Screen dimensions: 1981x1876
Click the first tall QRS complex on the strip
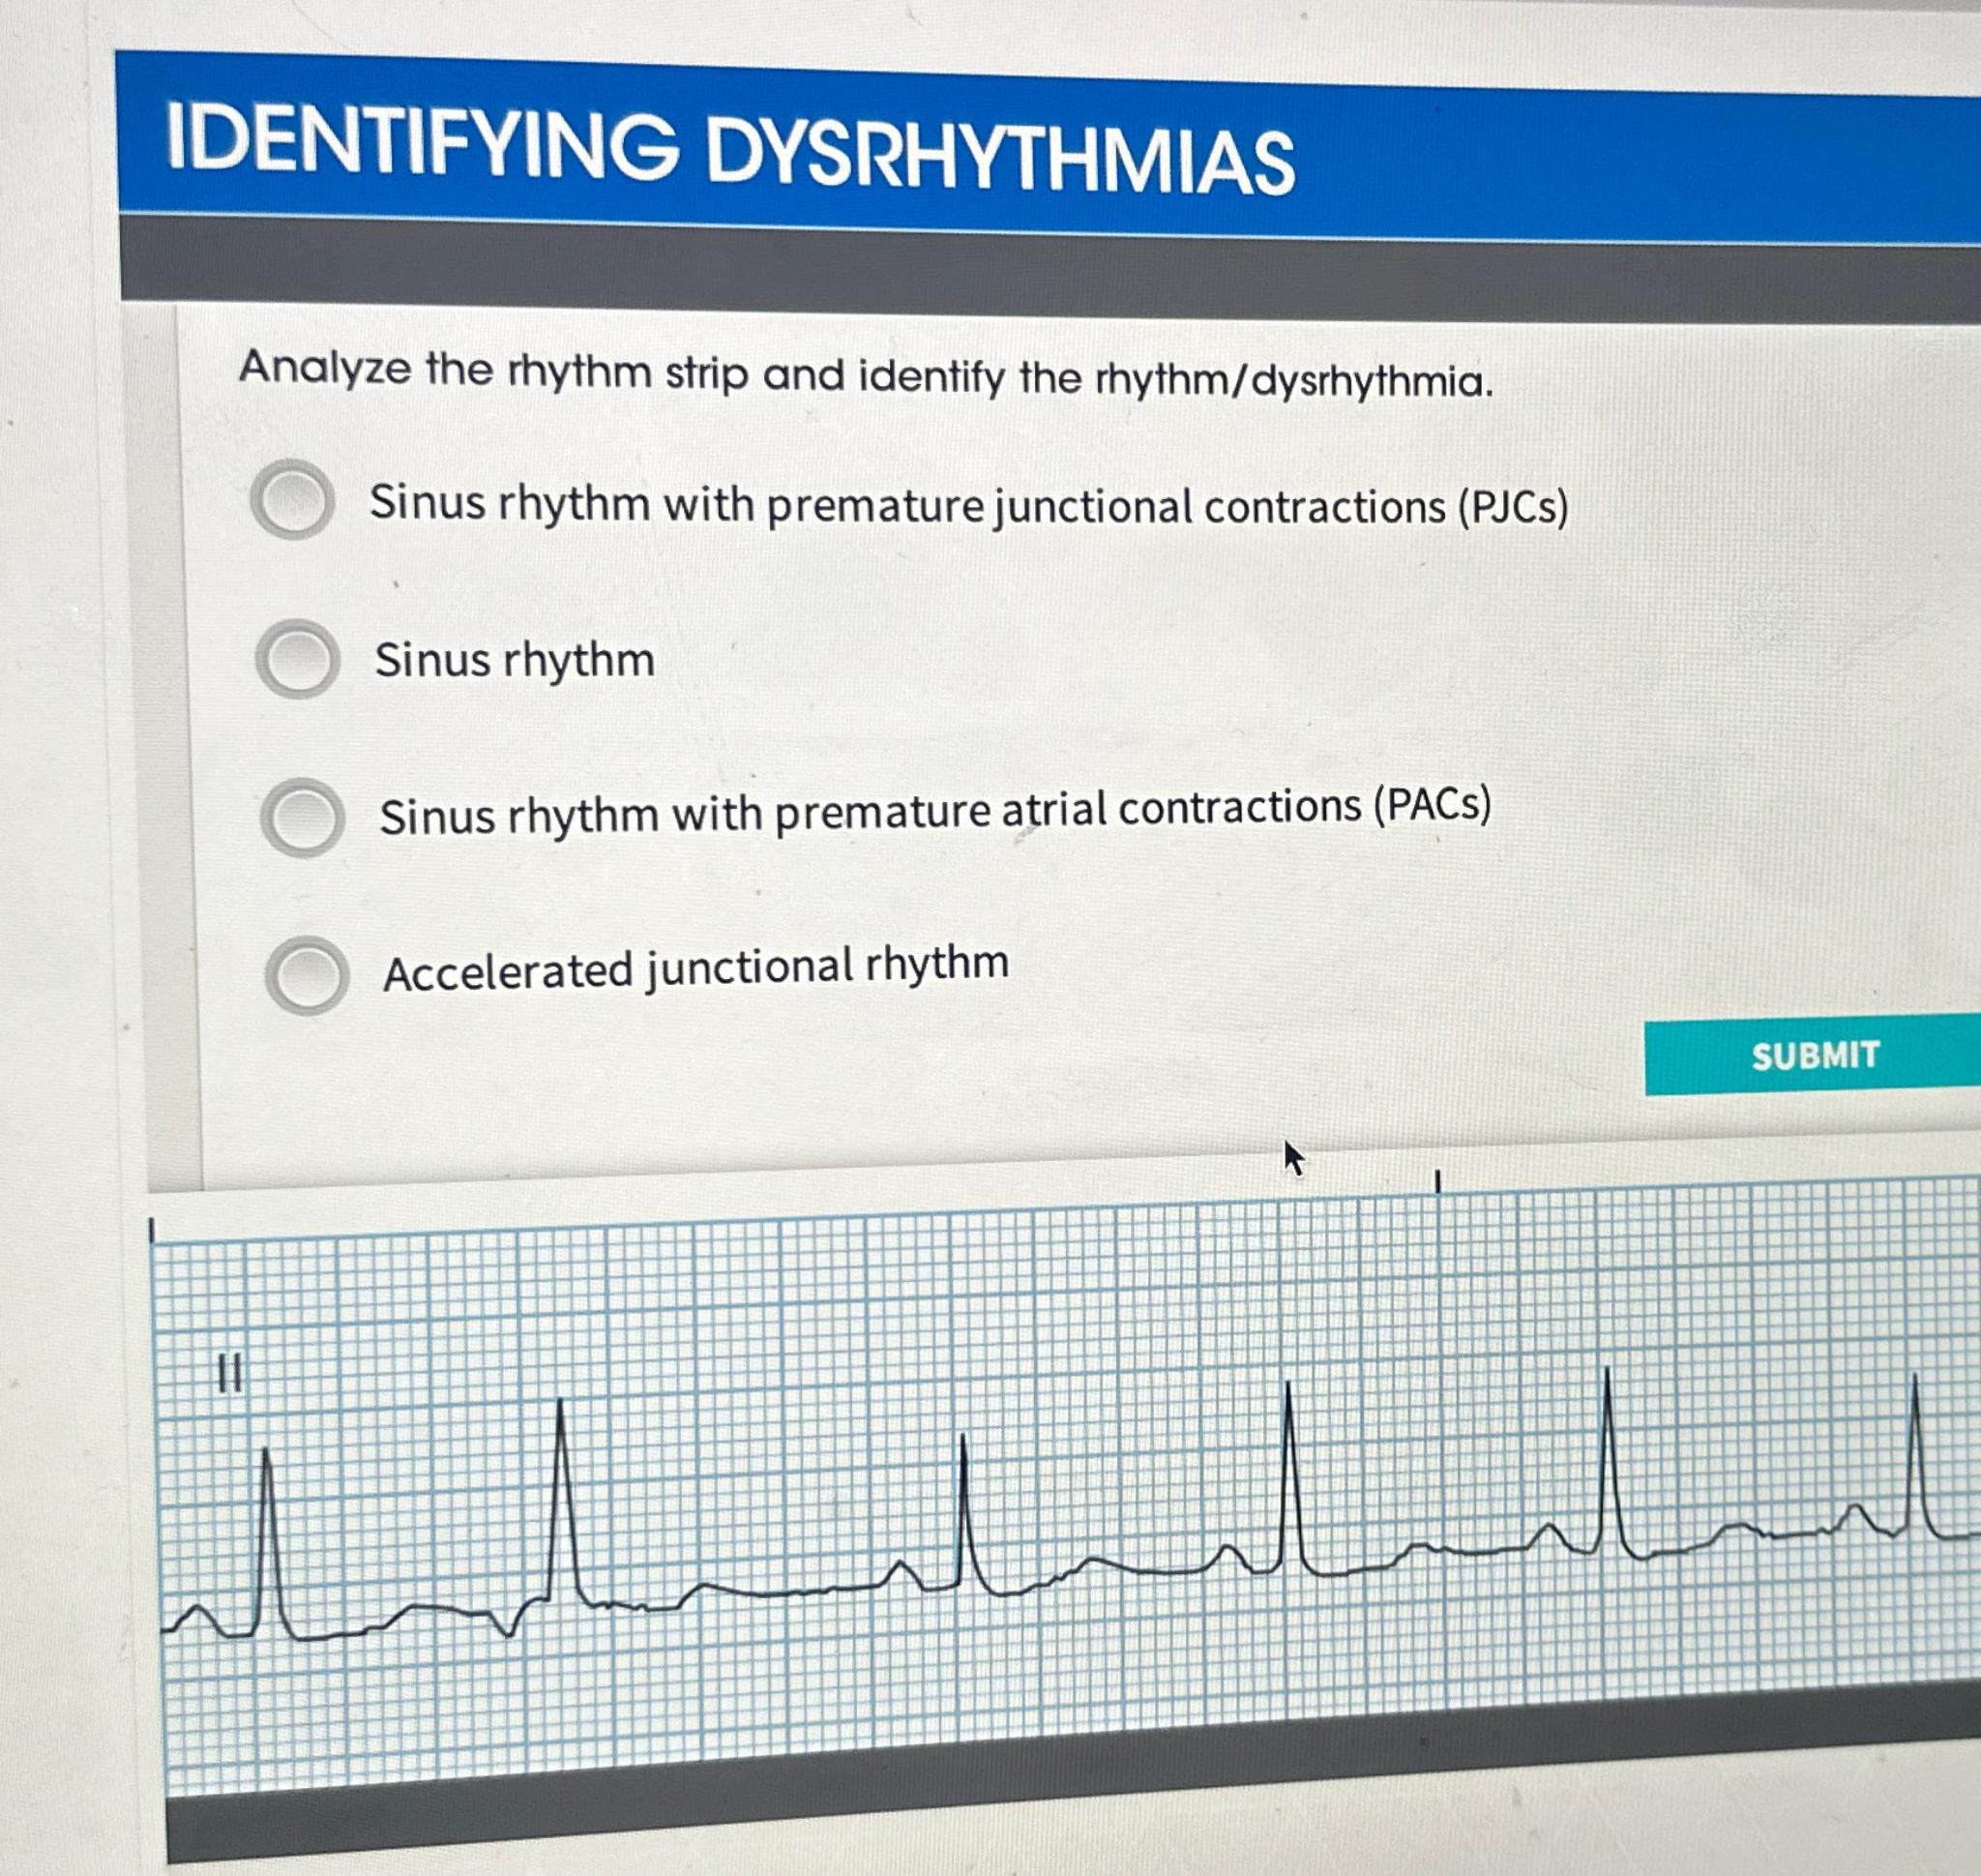[267, 1449]
